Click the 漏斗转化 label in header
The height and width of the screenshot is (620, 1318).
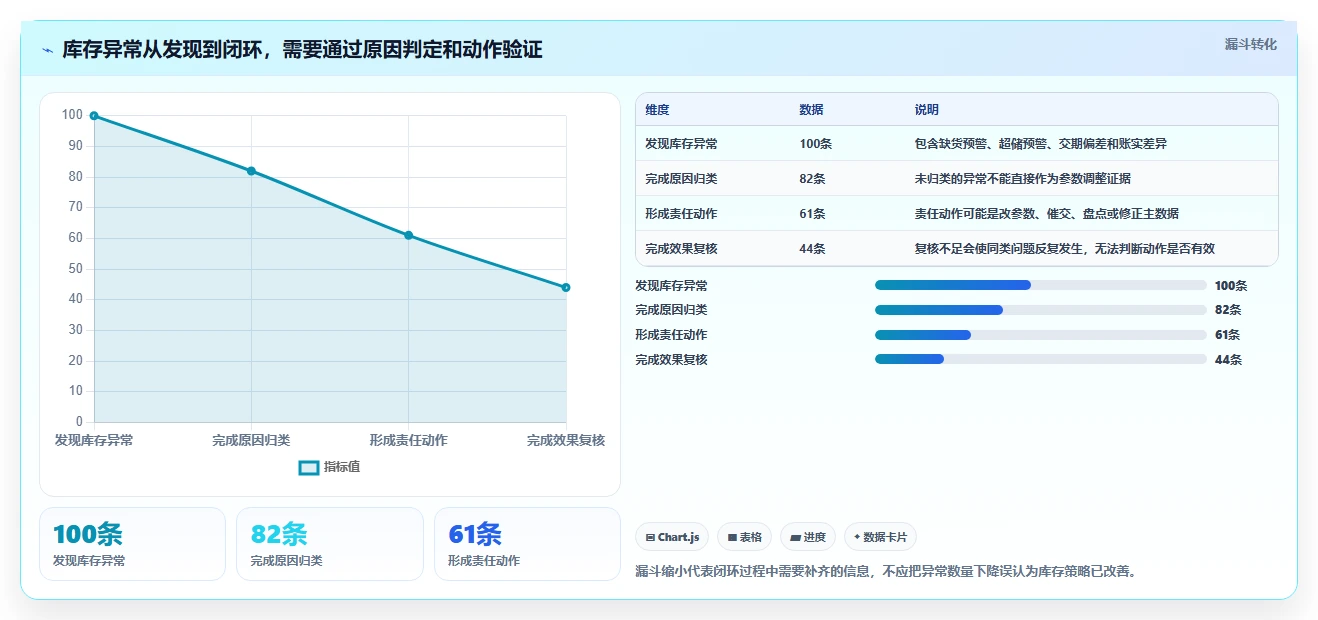pos(1250,45)
